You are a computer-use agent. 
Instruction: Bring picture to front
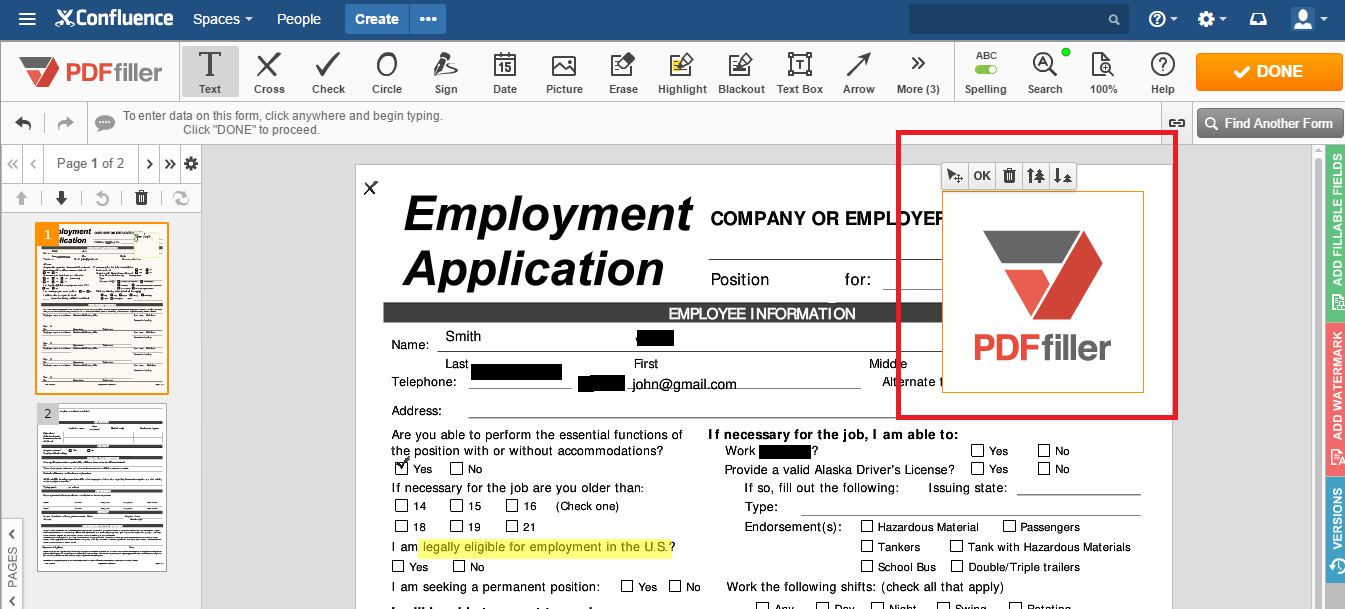1036,176
